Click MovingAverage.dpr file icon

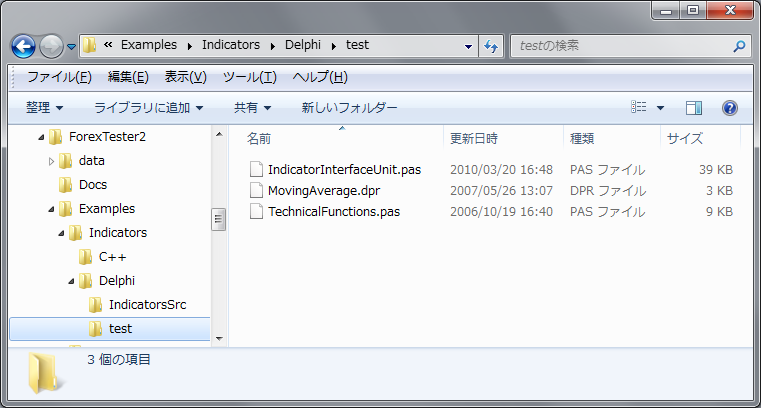click(256, 190)
